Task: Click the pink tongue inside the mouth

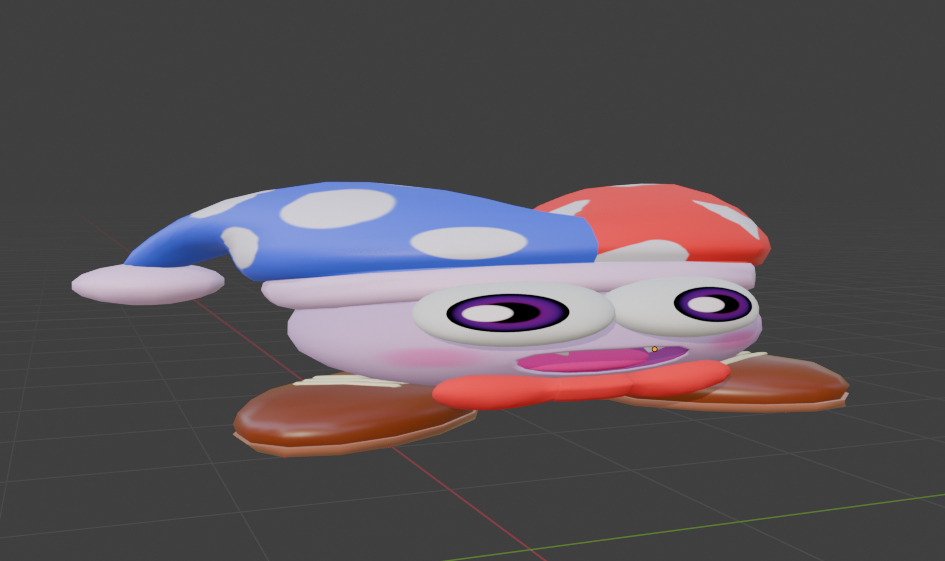Action: coord(580,361)
